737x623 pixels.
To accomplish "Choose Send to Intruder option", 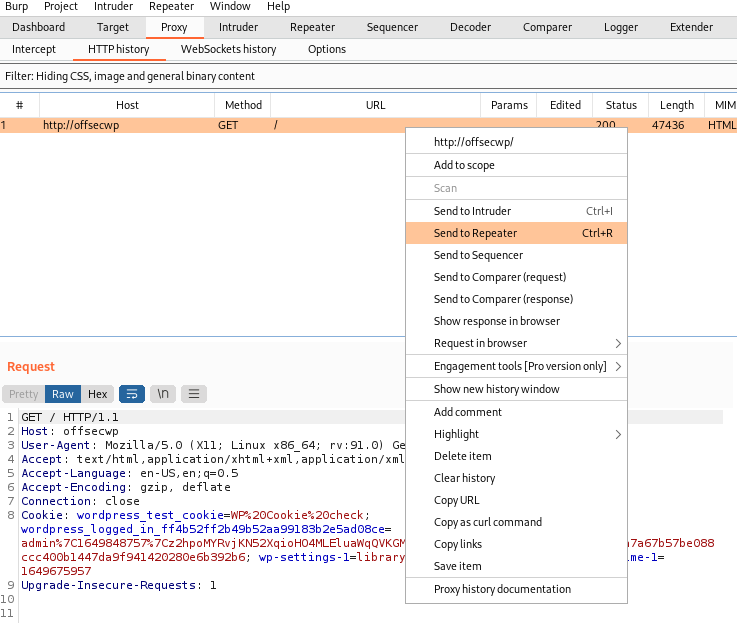I will (x=472, y=211).
